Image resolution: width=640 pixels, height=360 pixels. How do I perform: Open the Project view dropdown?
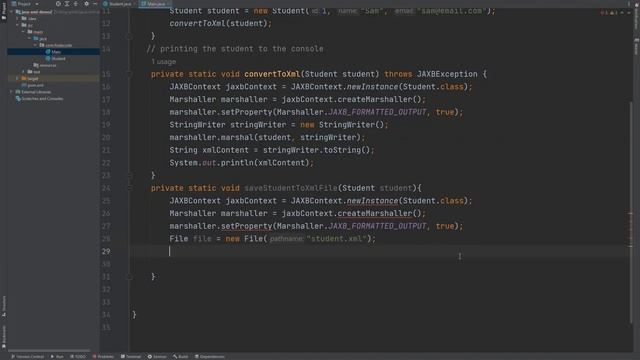[x=25, y=4]
